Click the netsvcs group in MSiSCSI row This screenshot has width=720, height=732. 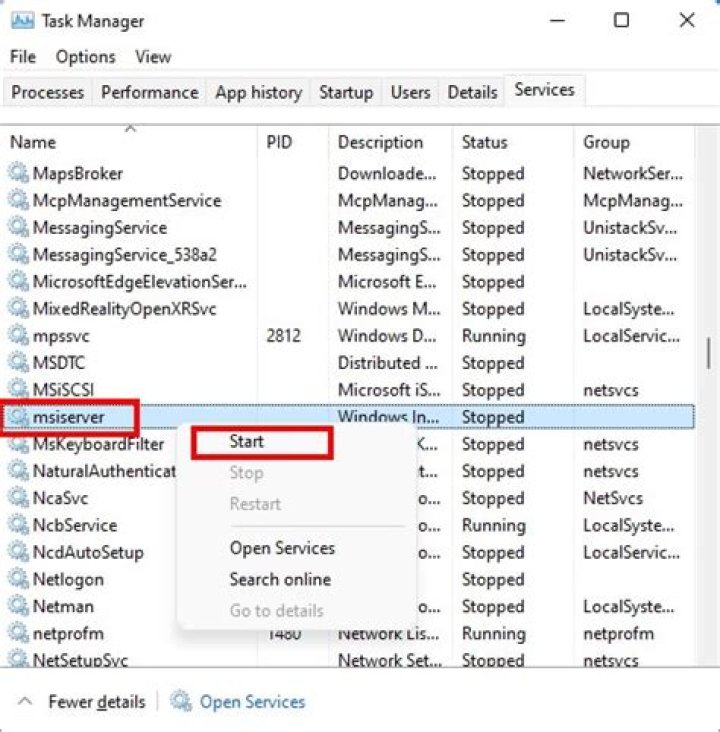(x=611, y=390)
